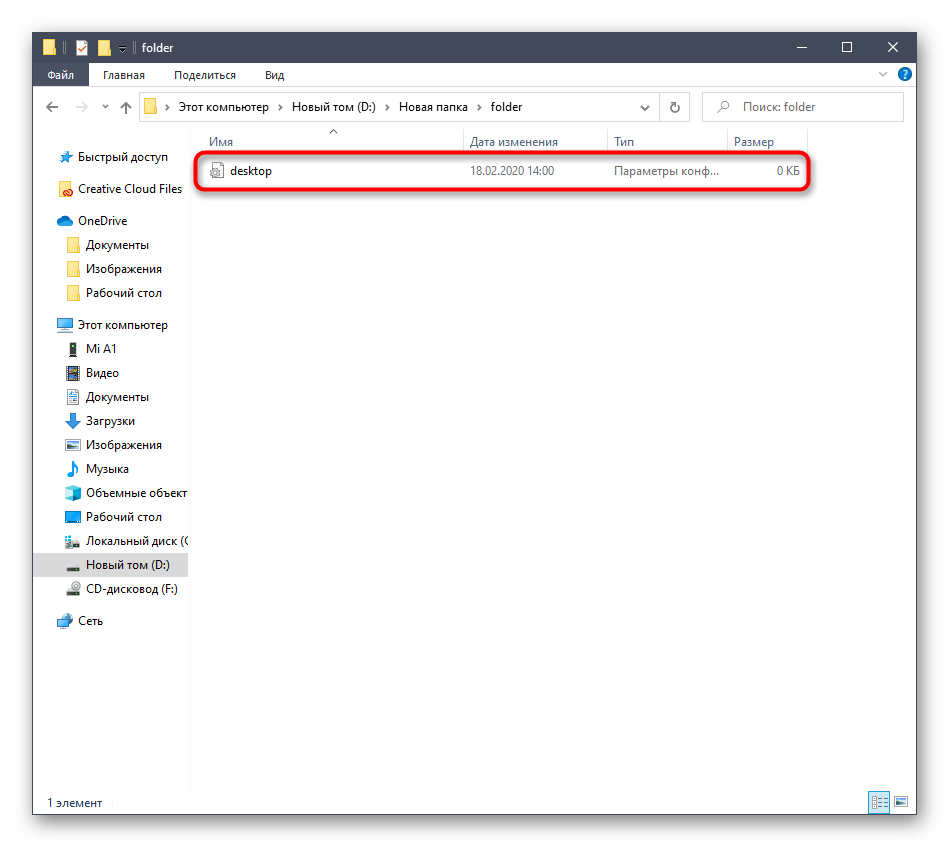Select Новый том (D:) in sidebar
Screen dimensions: 949x847
111,565
